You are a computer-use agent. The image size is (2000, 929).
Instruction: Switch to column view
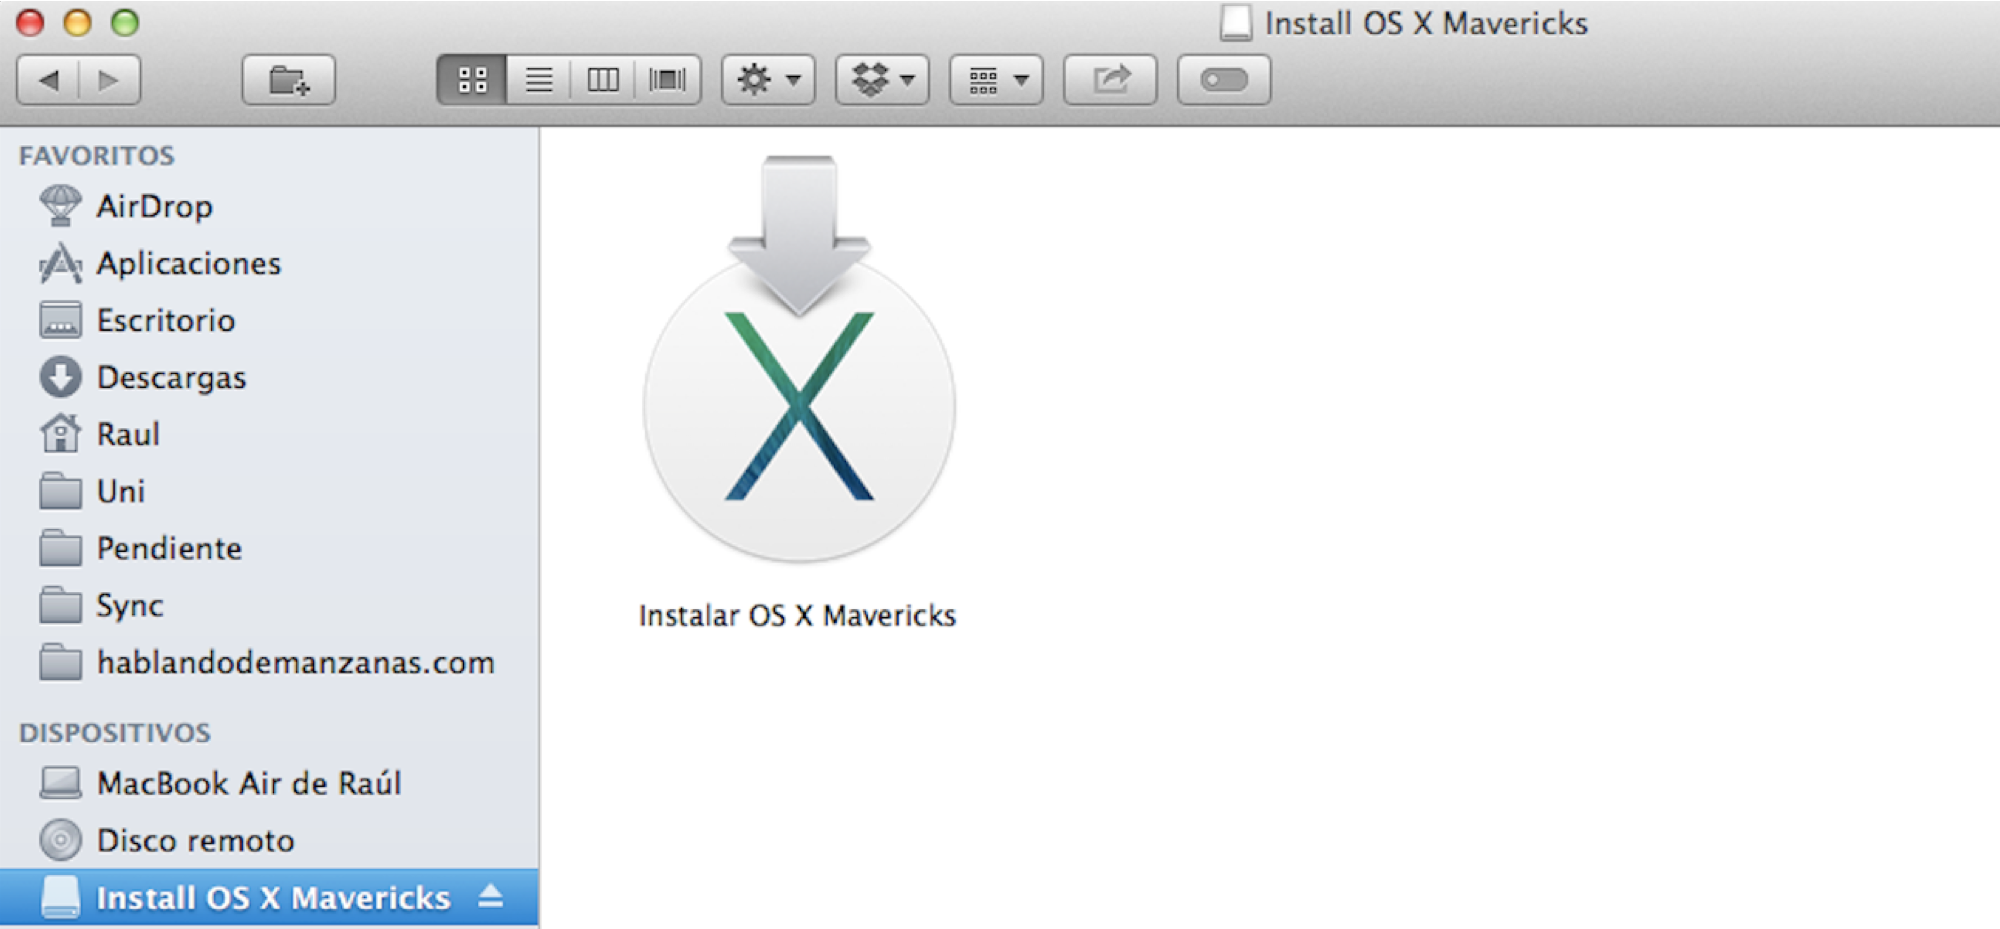(x=603, y=80)
